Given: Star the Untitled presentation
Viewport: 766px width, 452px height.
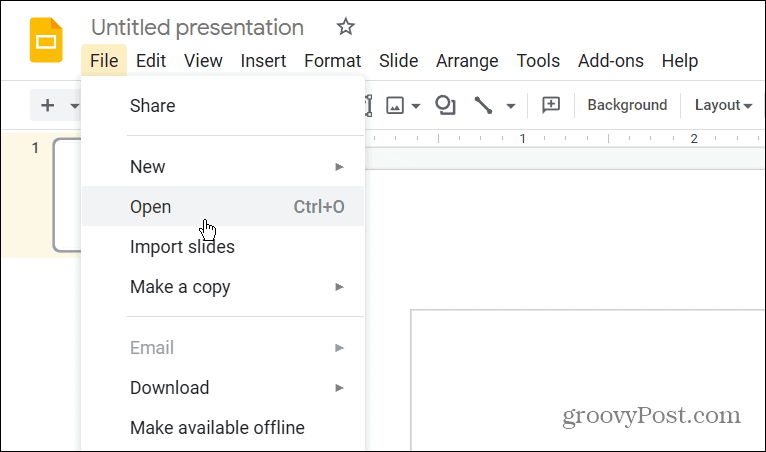Looking at the screenshot, I should tap(345, 27).
